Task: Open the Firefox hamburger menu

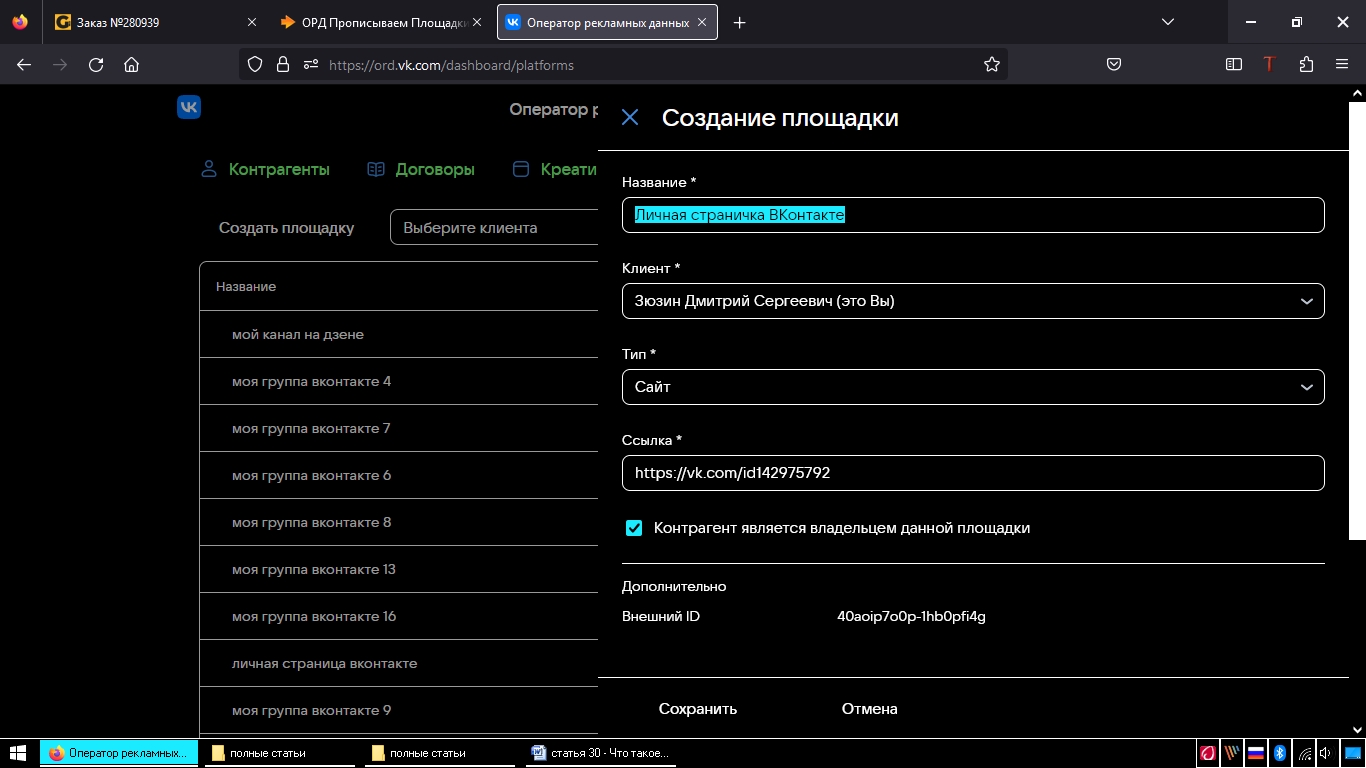Action: tap(1342, 64)
